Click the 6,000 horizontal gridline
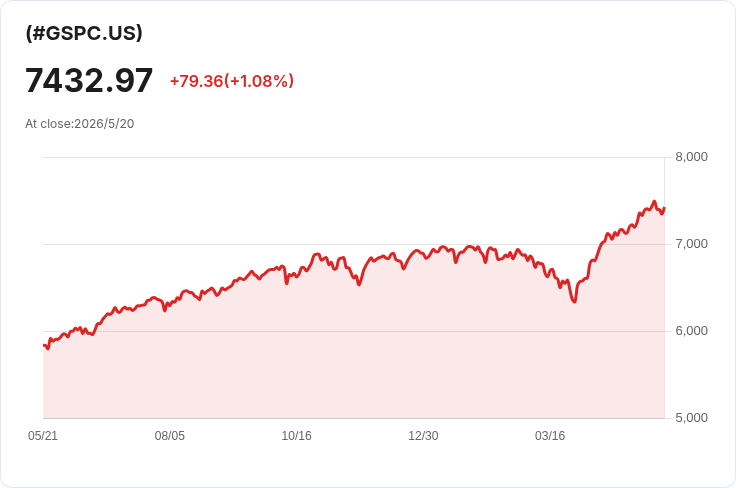 354,331
